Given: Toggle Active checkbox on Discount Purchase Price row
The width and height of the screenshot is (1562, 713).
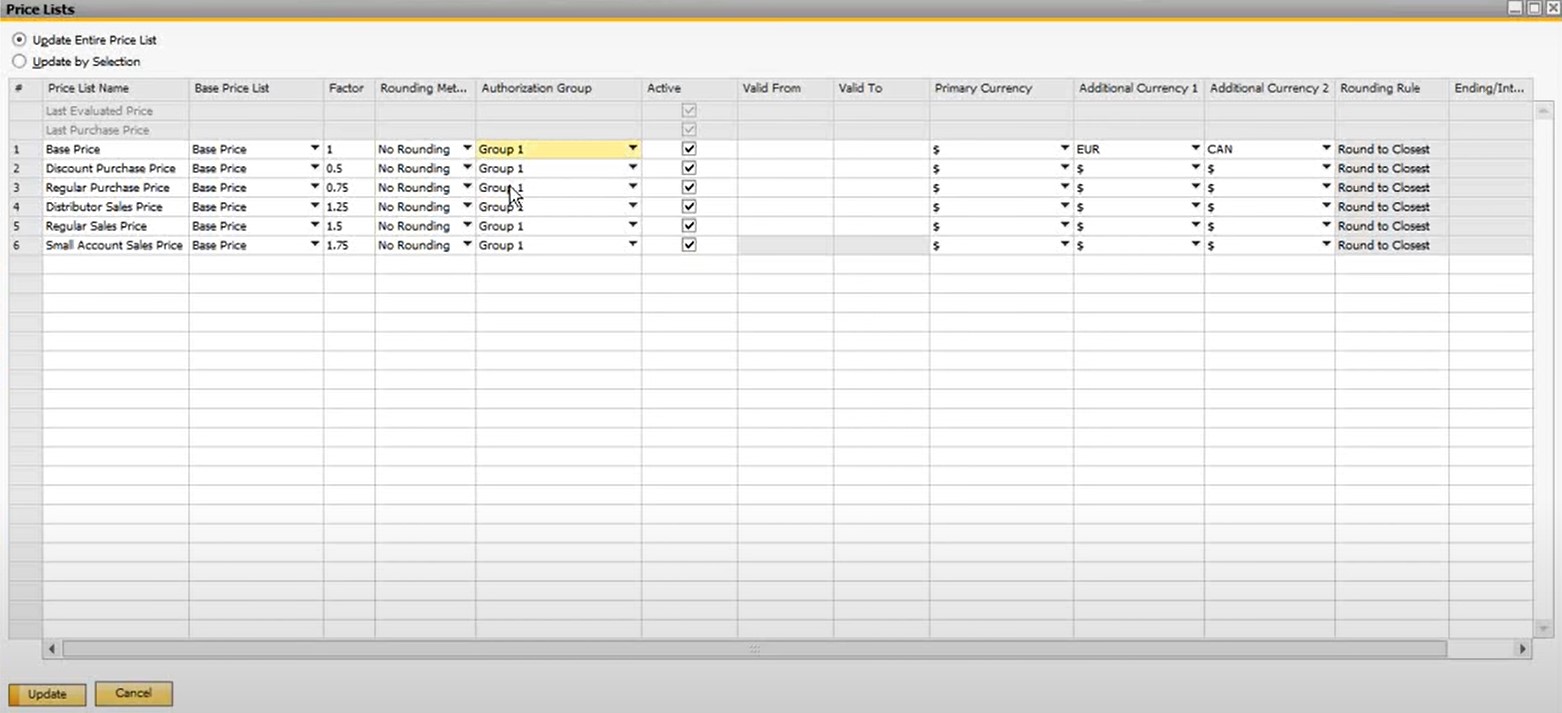Looking at the screenshot, I should [688, 167].
